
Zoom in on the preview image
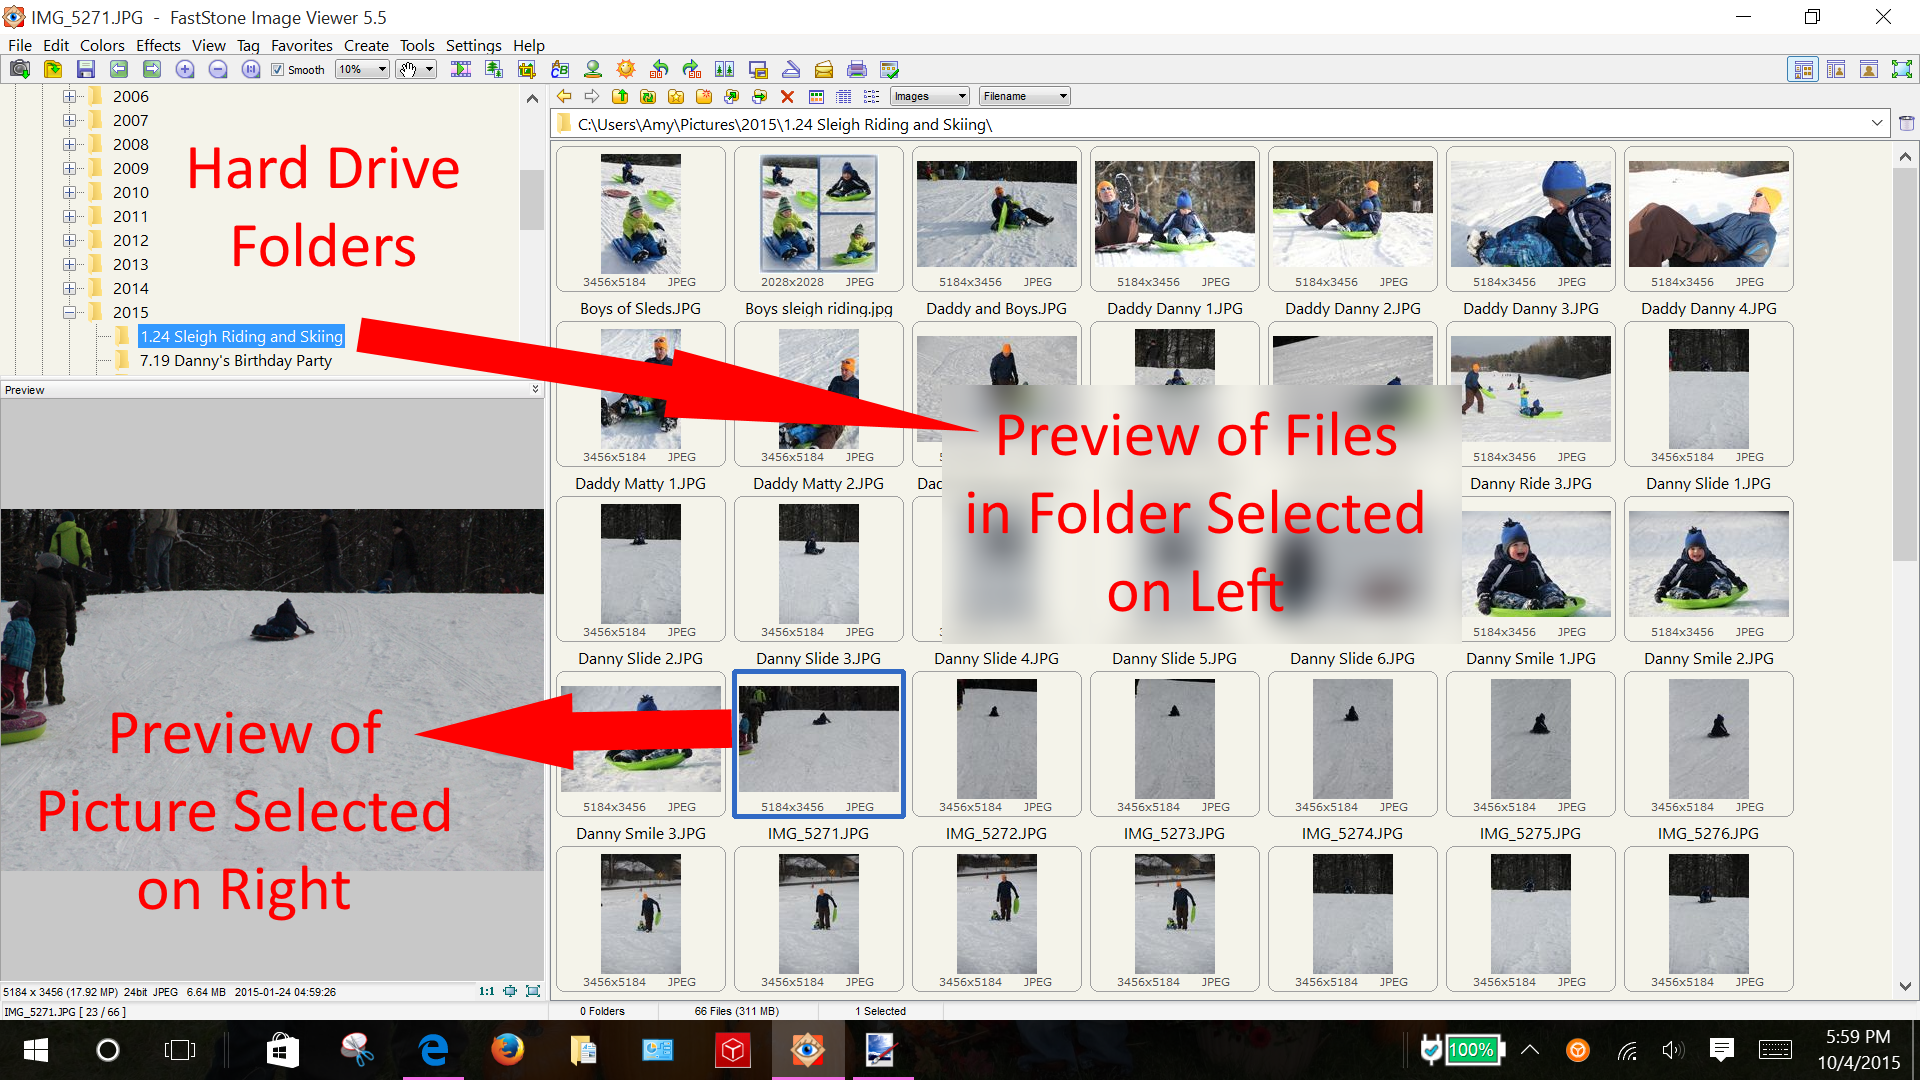coord(185,69)
